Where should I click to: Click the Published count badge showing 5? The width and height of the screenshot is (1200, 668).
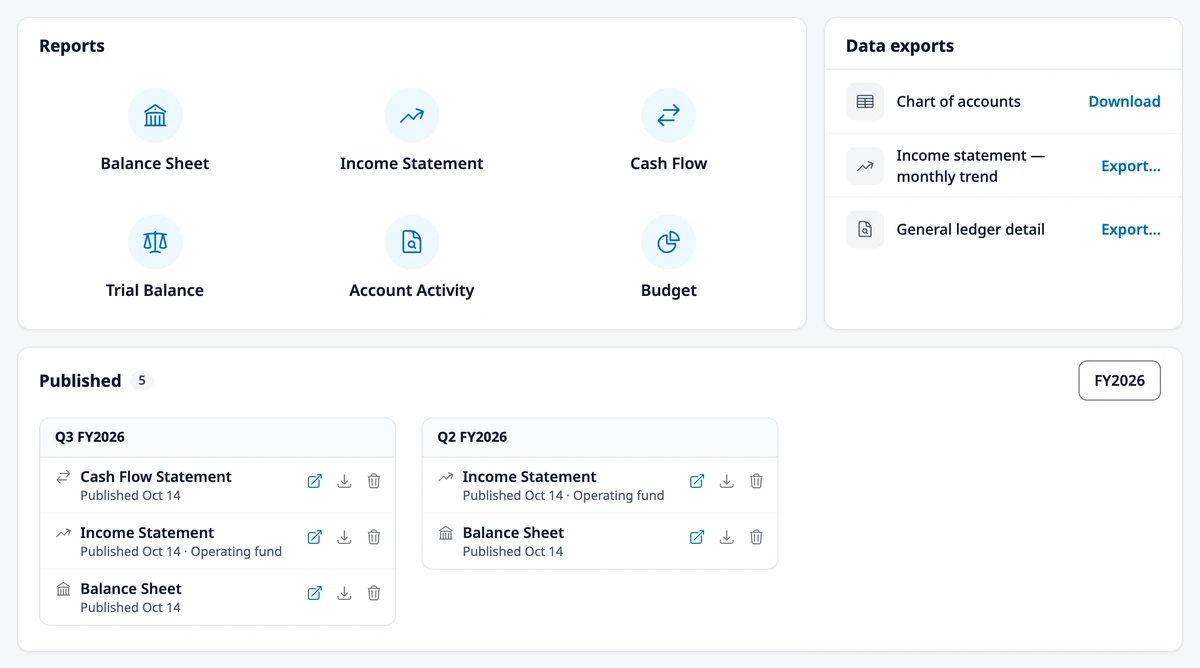coord(142,381)
